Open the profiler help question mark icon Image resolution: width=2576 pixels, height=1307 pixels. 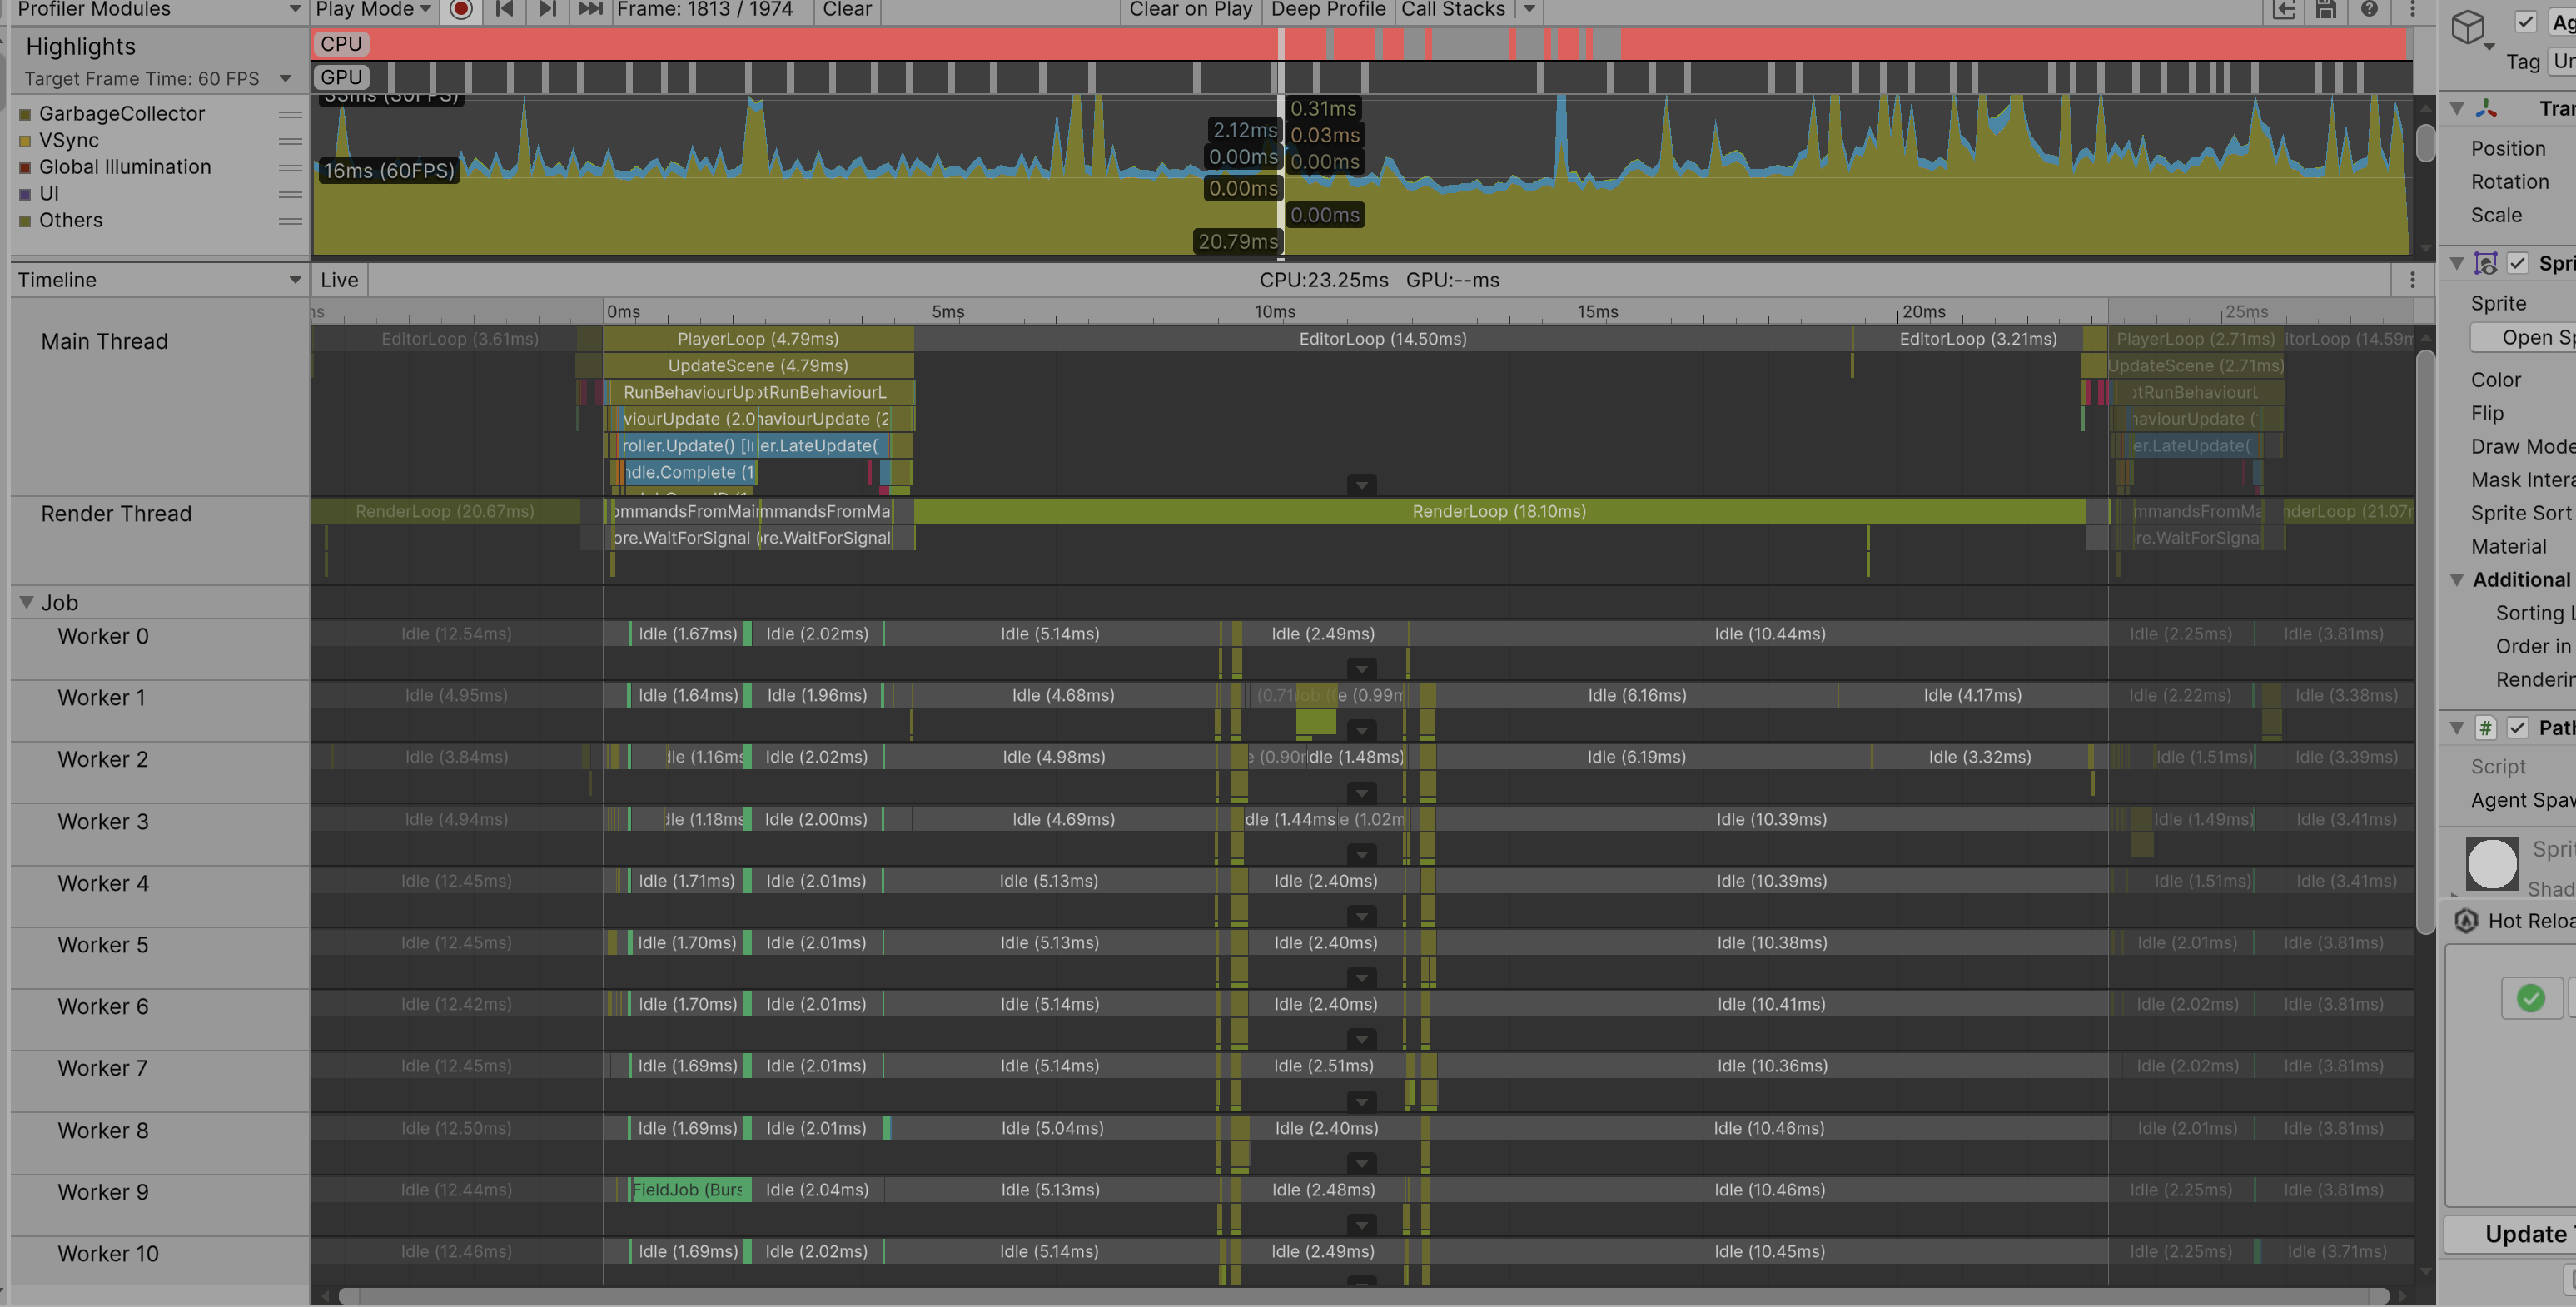2369,10
